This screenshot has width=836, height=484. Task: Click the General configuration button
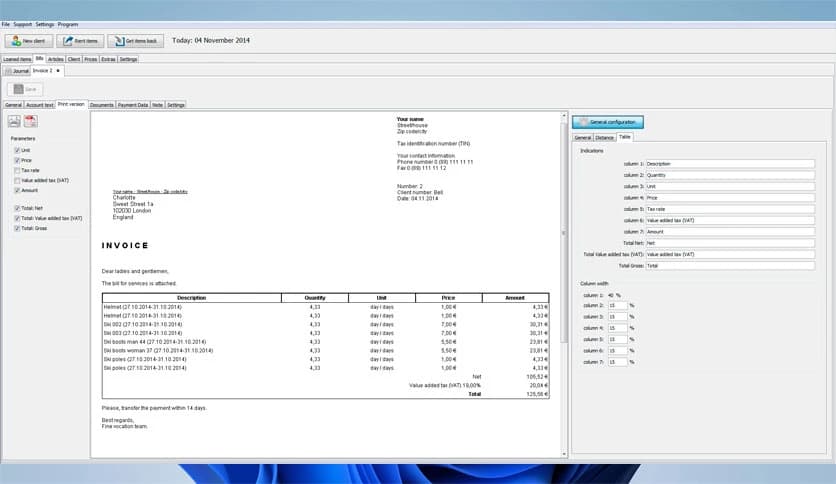[609, 122]
